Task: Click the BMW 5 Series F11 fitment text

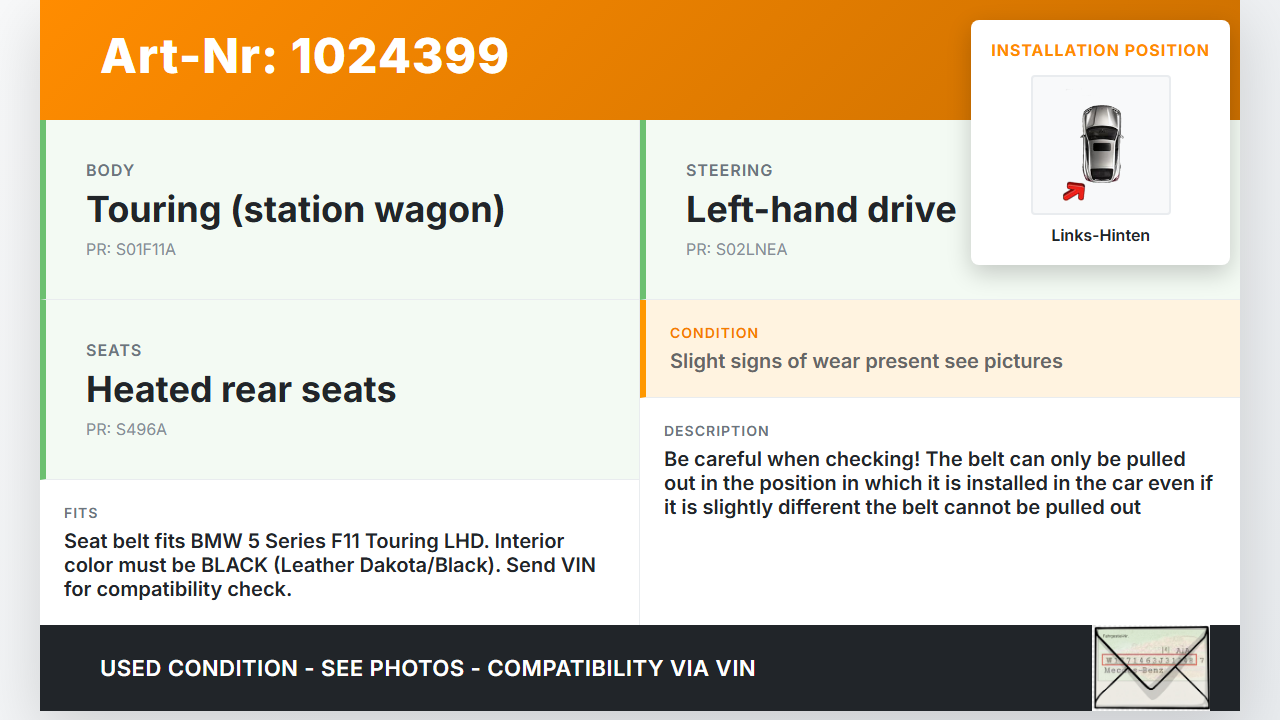Action: [330, 565]
